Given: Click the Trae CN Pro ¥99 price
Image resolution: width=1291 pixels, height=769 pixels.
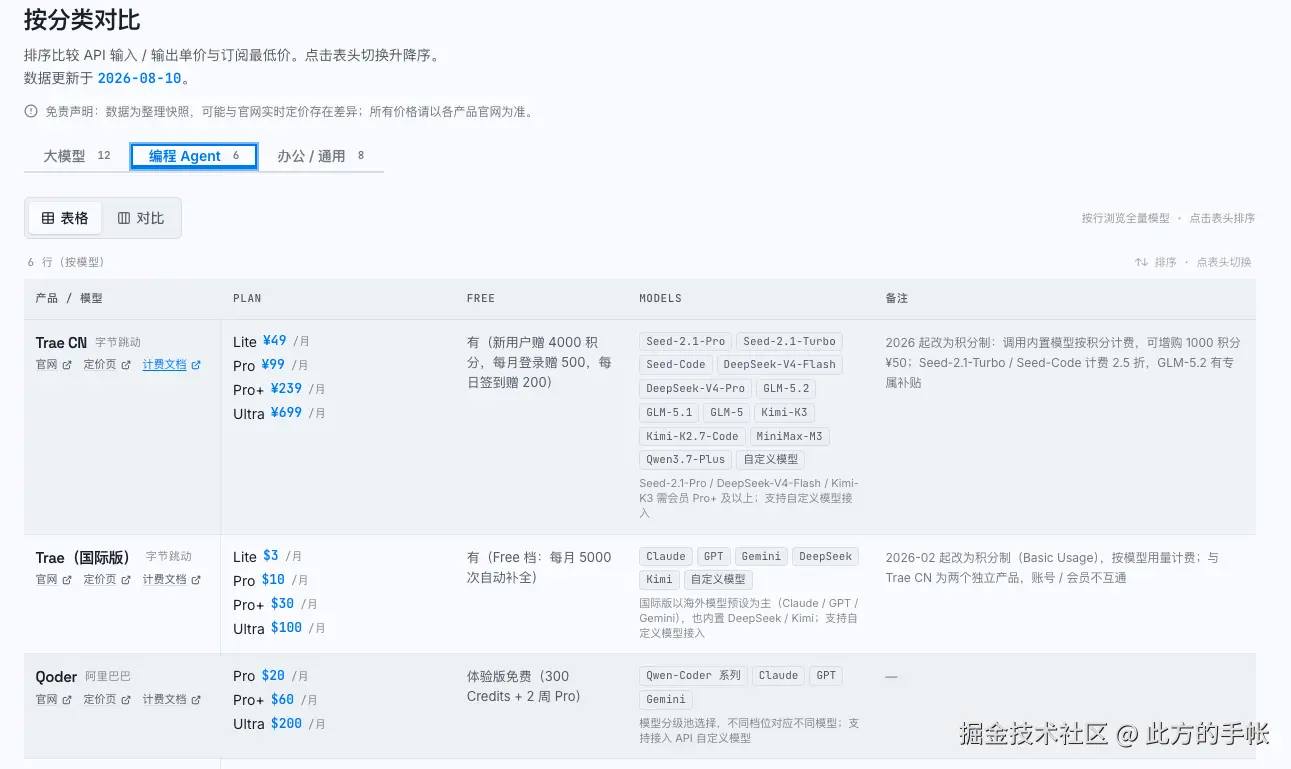Looking at the screenshot, I should [x=271, y=366].
